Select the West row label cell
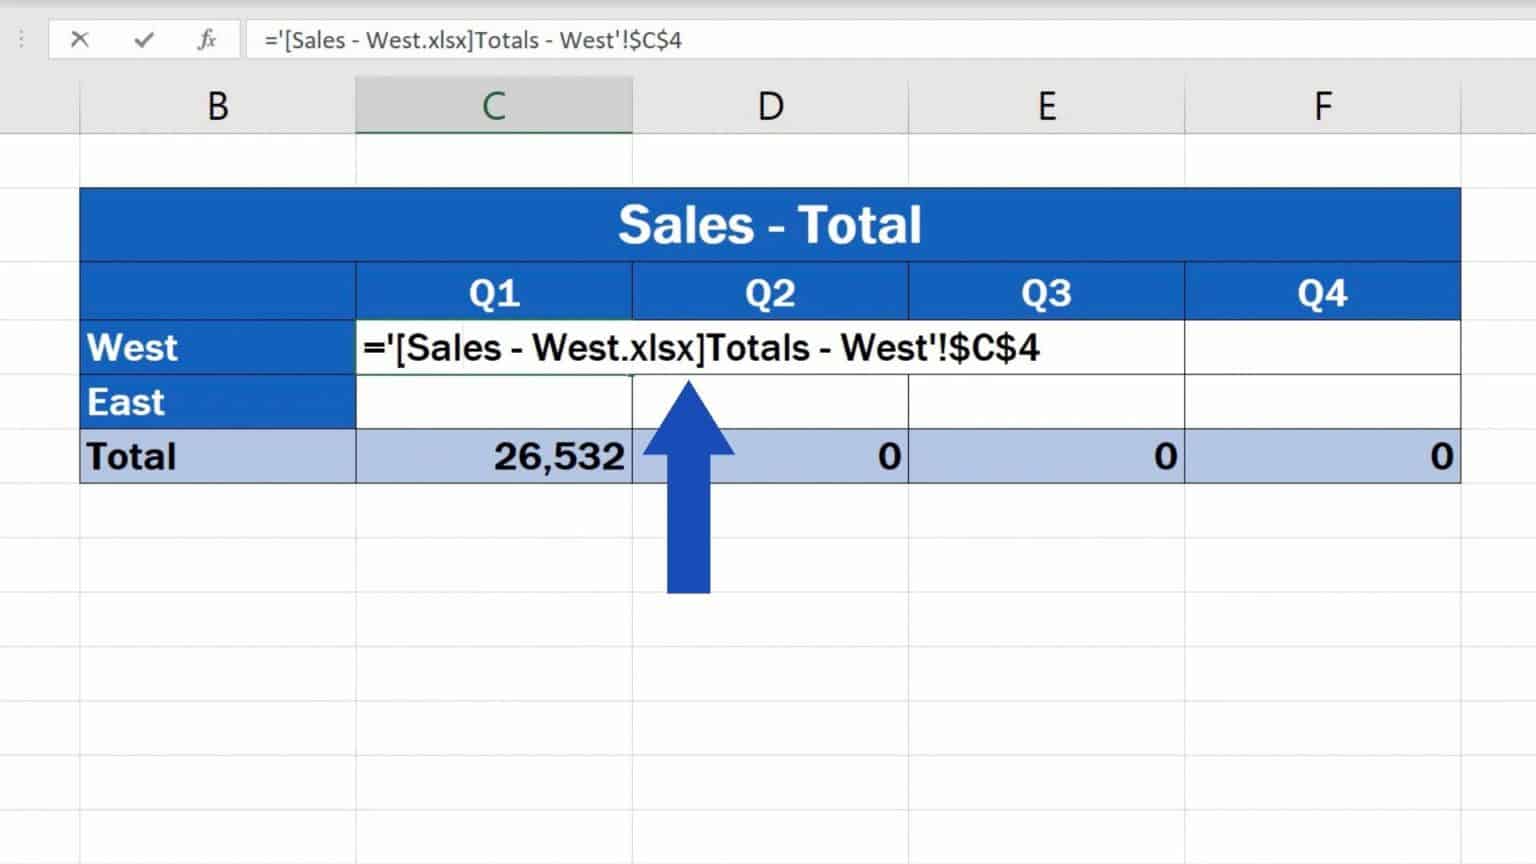The width and height of the screenshot is (1536, 864). point(217,347)
